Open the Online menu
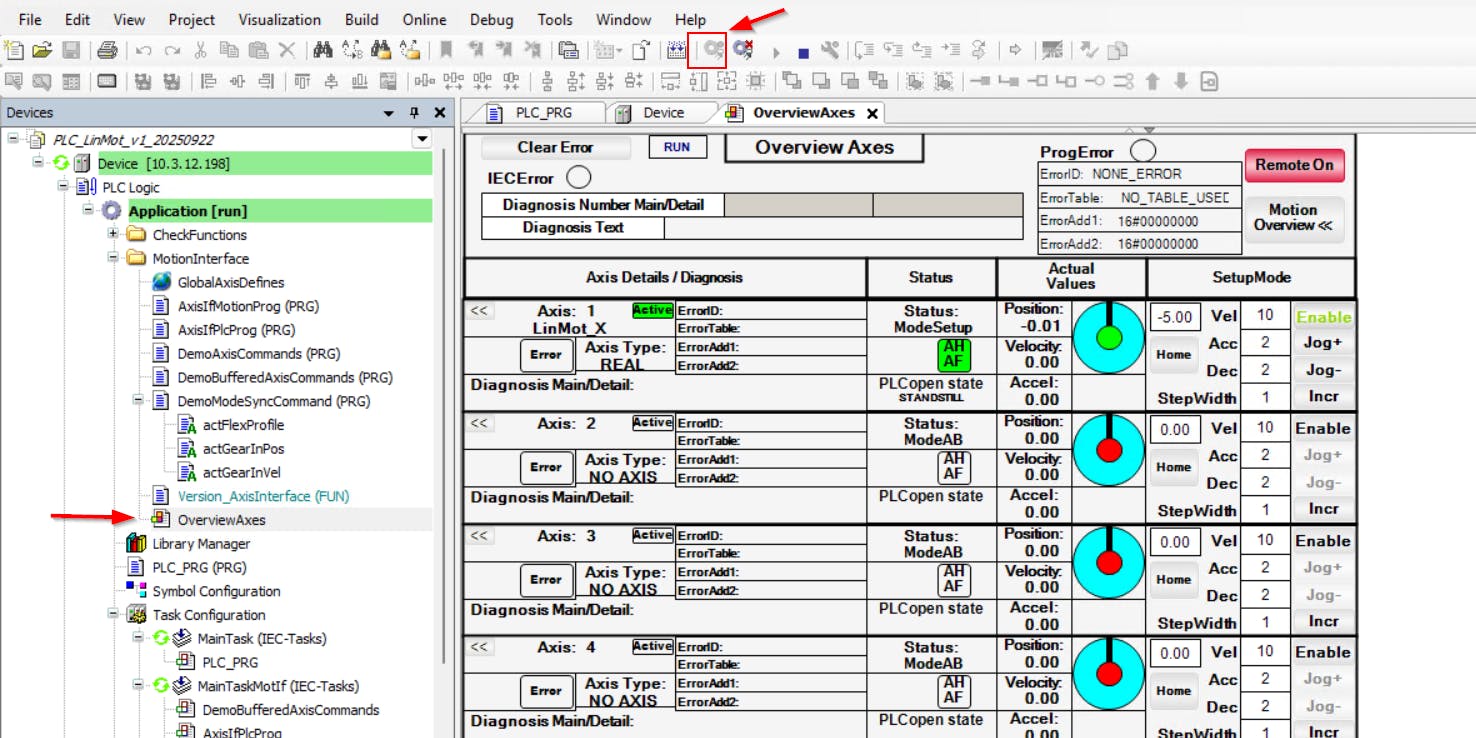This screenshot has height=738, width=1476. (424, 19)
